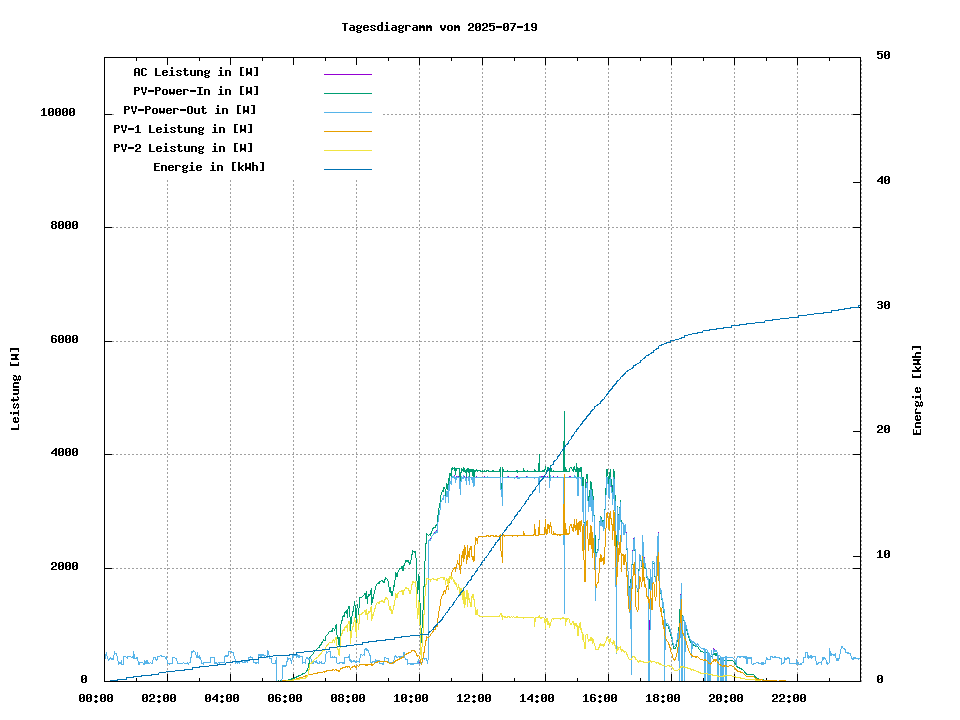Image resolution: width=960 pixels, height=720 pixels.
Task: Click the 30 value on the energy axis
Action: pos(883,305)
